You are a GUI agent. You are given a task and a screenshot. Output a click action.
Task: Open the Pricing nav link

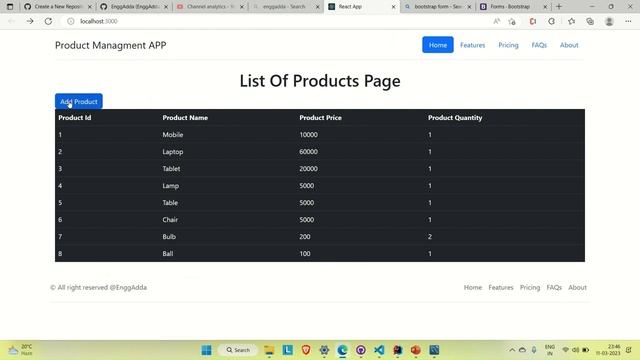point(508,45)
